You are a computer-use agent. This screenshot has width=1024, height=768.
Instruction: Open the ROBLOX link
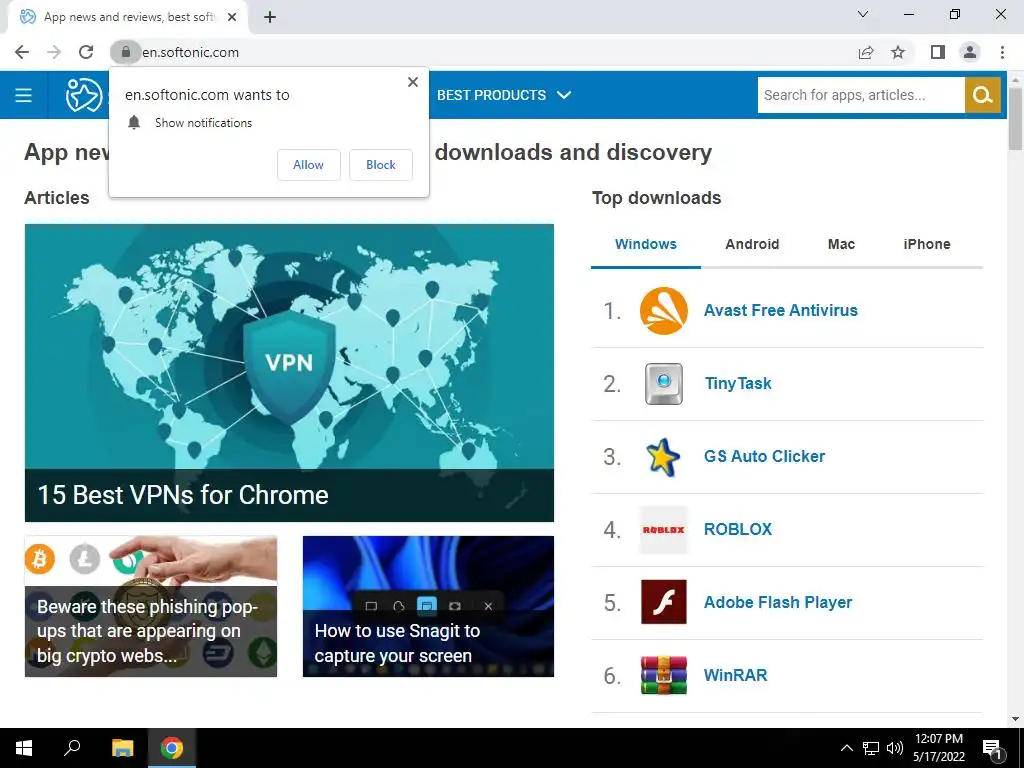[738, 530]
